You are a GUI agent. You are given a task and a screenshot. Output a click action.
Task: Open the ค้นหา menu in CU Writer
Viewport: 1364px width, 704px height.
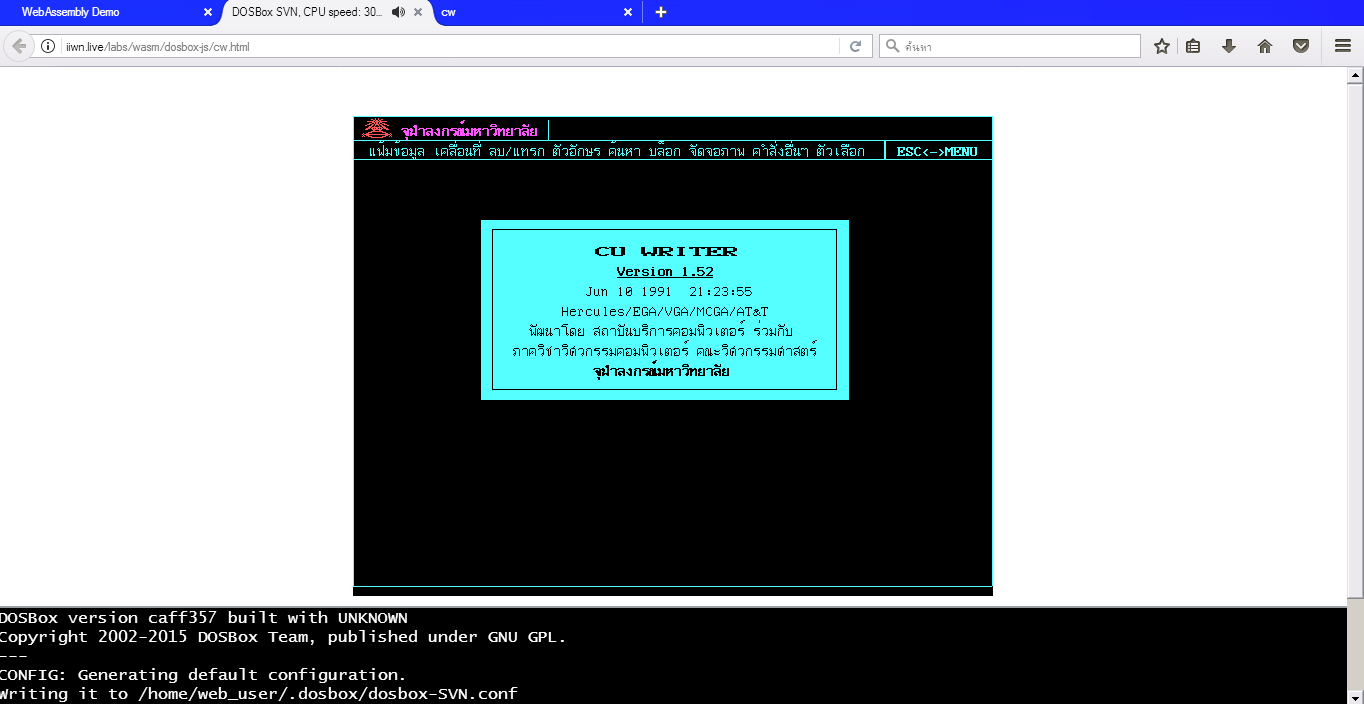tap(624, 151)
